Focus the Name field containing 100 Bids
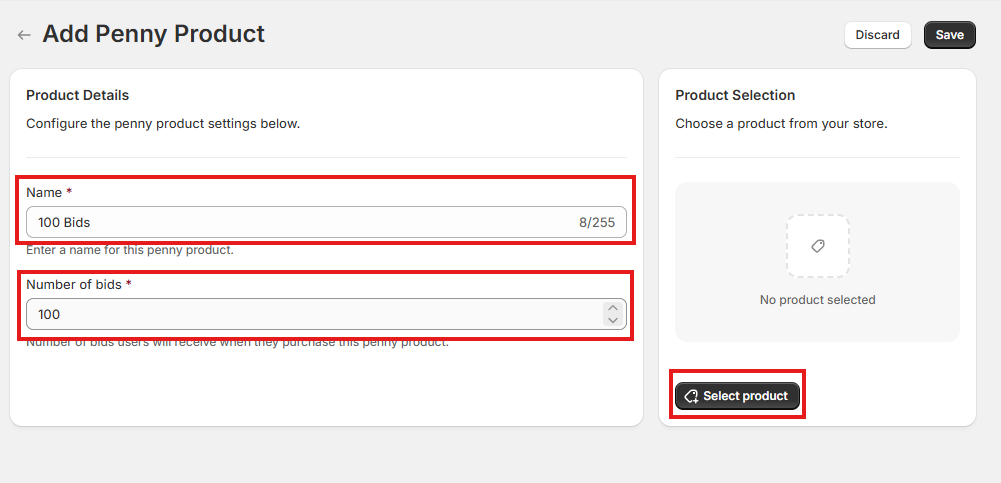 [x=300, y=222]
